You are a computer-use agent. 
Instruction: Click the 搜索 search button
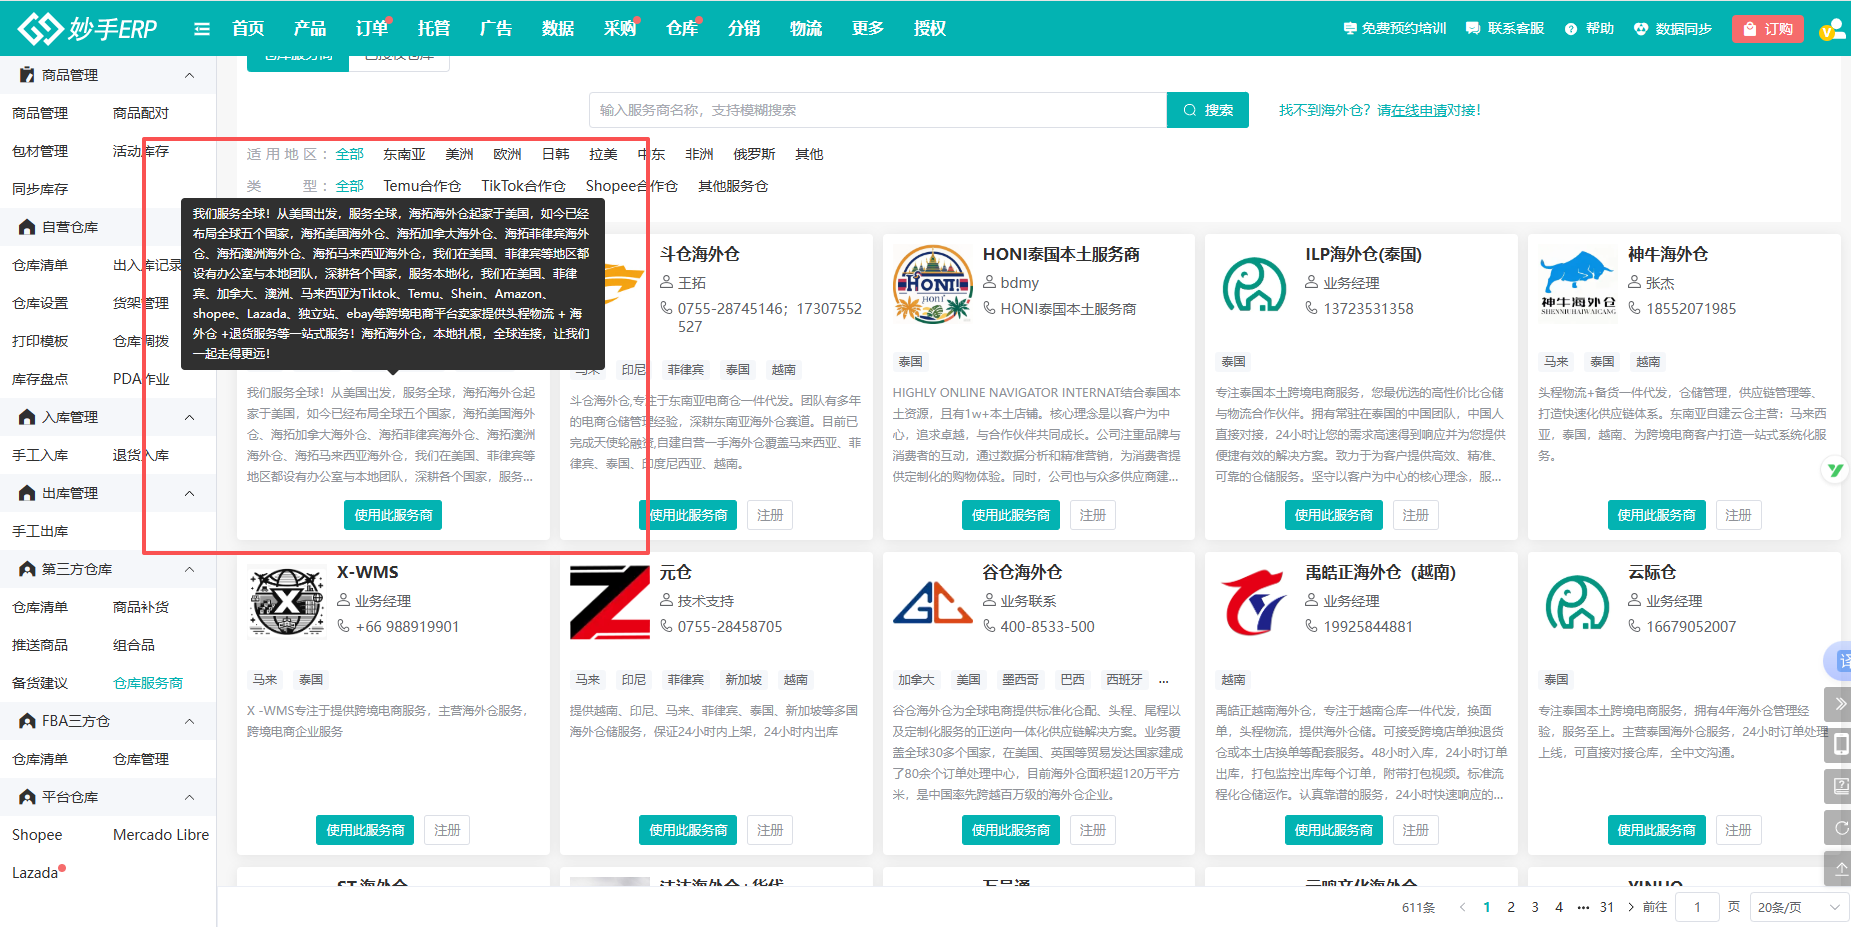click(1208, 110)
